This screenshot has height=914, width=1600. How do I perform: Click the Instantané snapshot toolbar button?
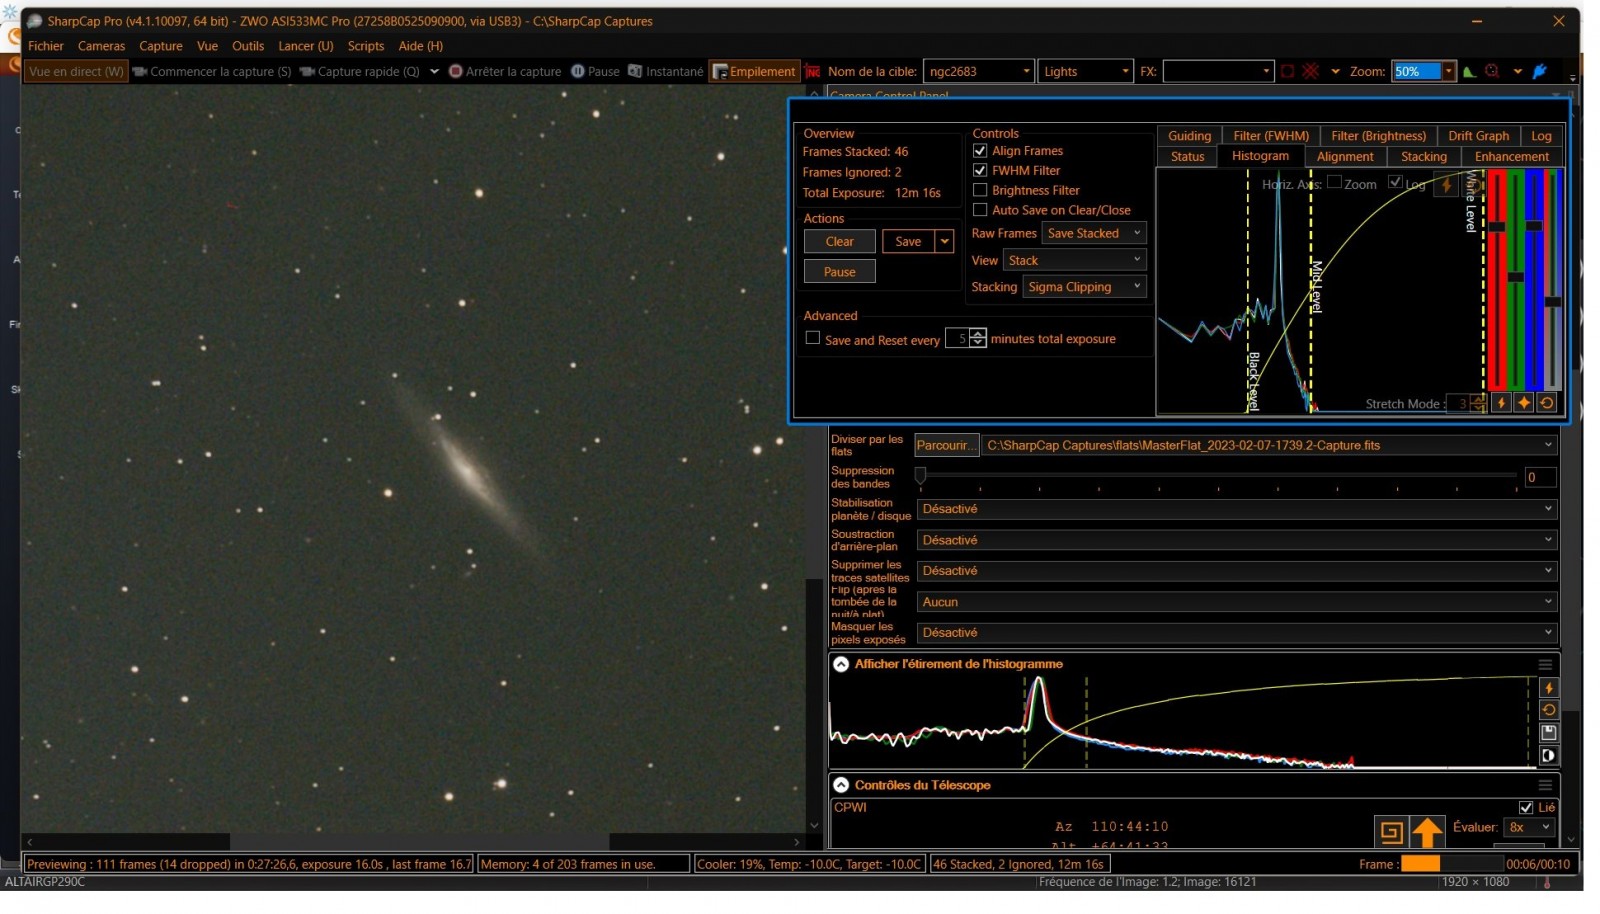[x=666, y=71]
